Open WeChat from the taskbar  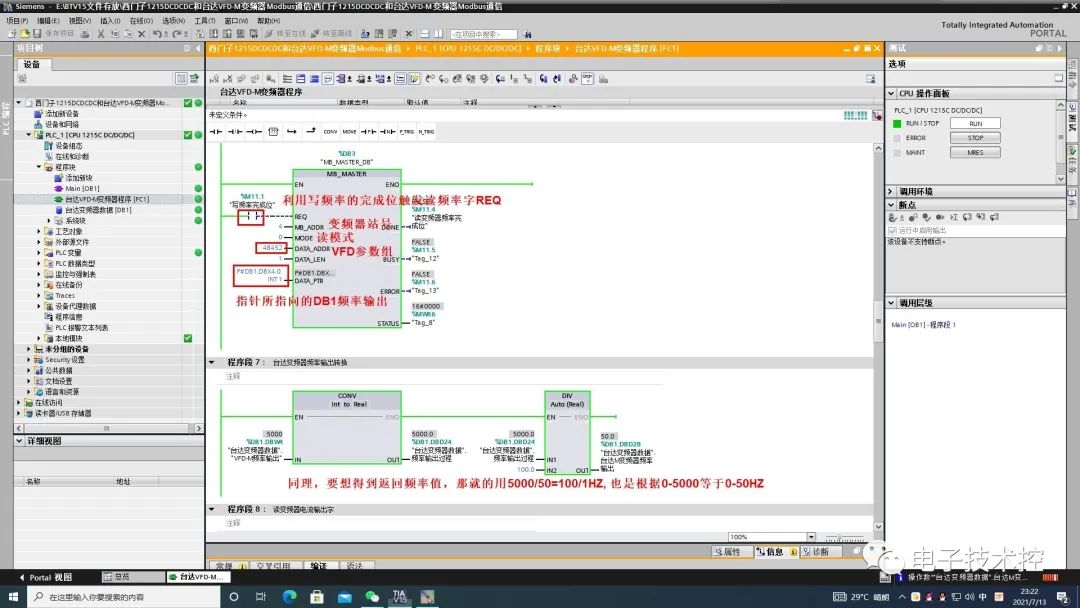[x=372, y=597]
